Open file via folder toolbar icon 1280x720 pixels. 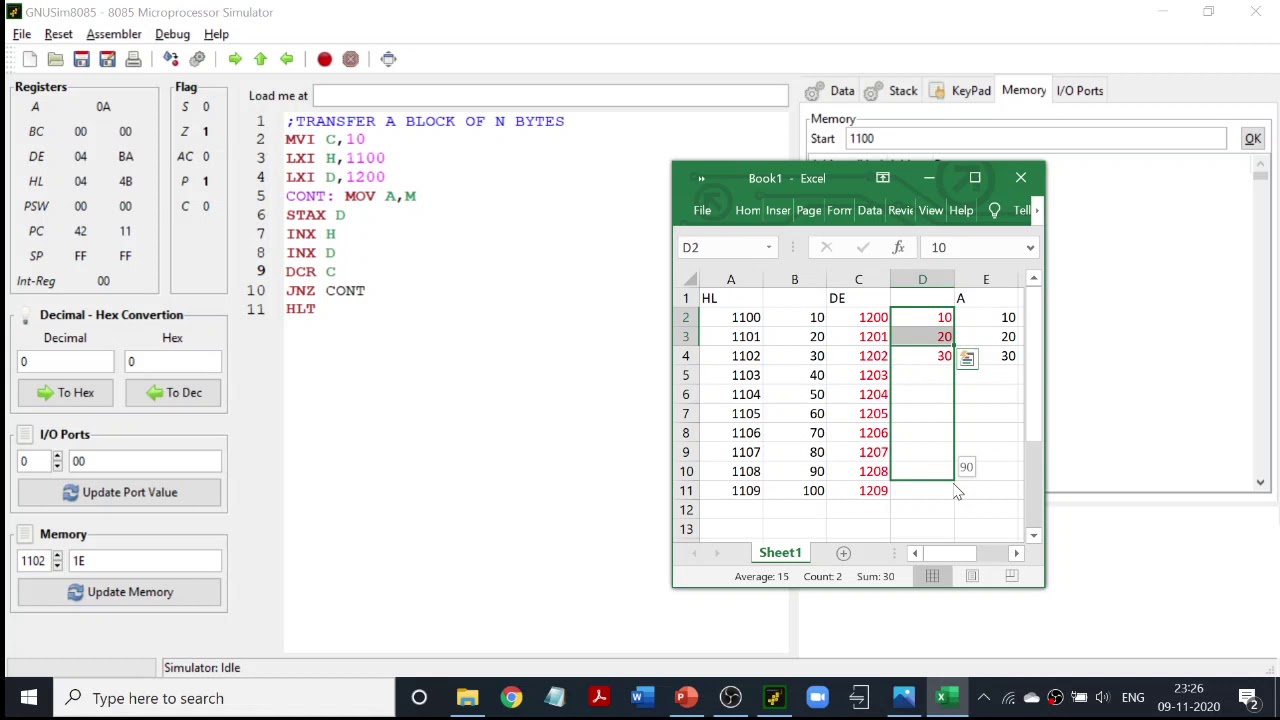pyautogui.click(x=56, y=59)
